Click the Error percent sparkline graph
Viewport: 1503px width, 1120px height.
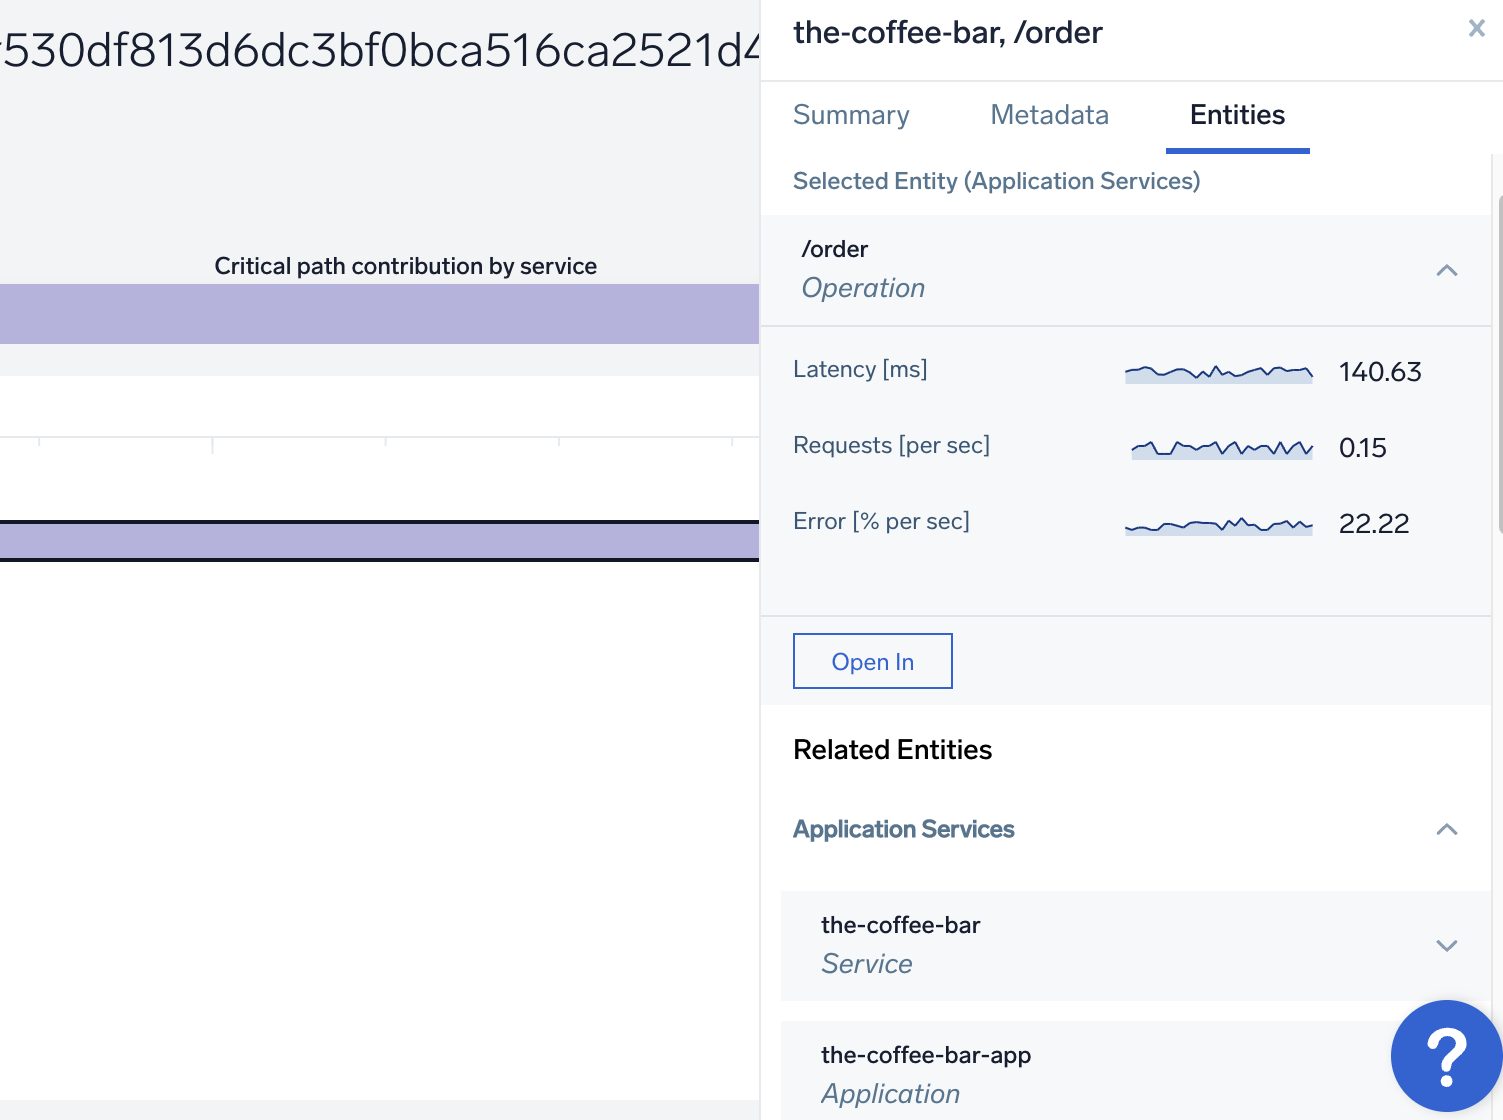(x=1218, y=524)
